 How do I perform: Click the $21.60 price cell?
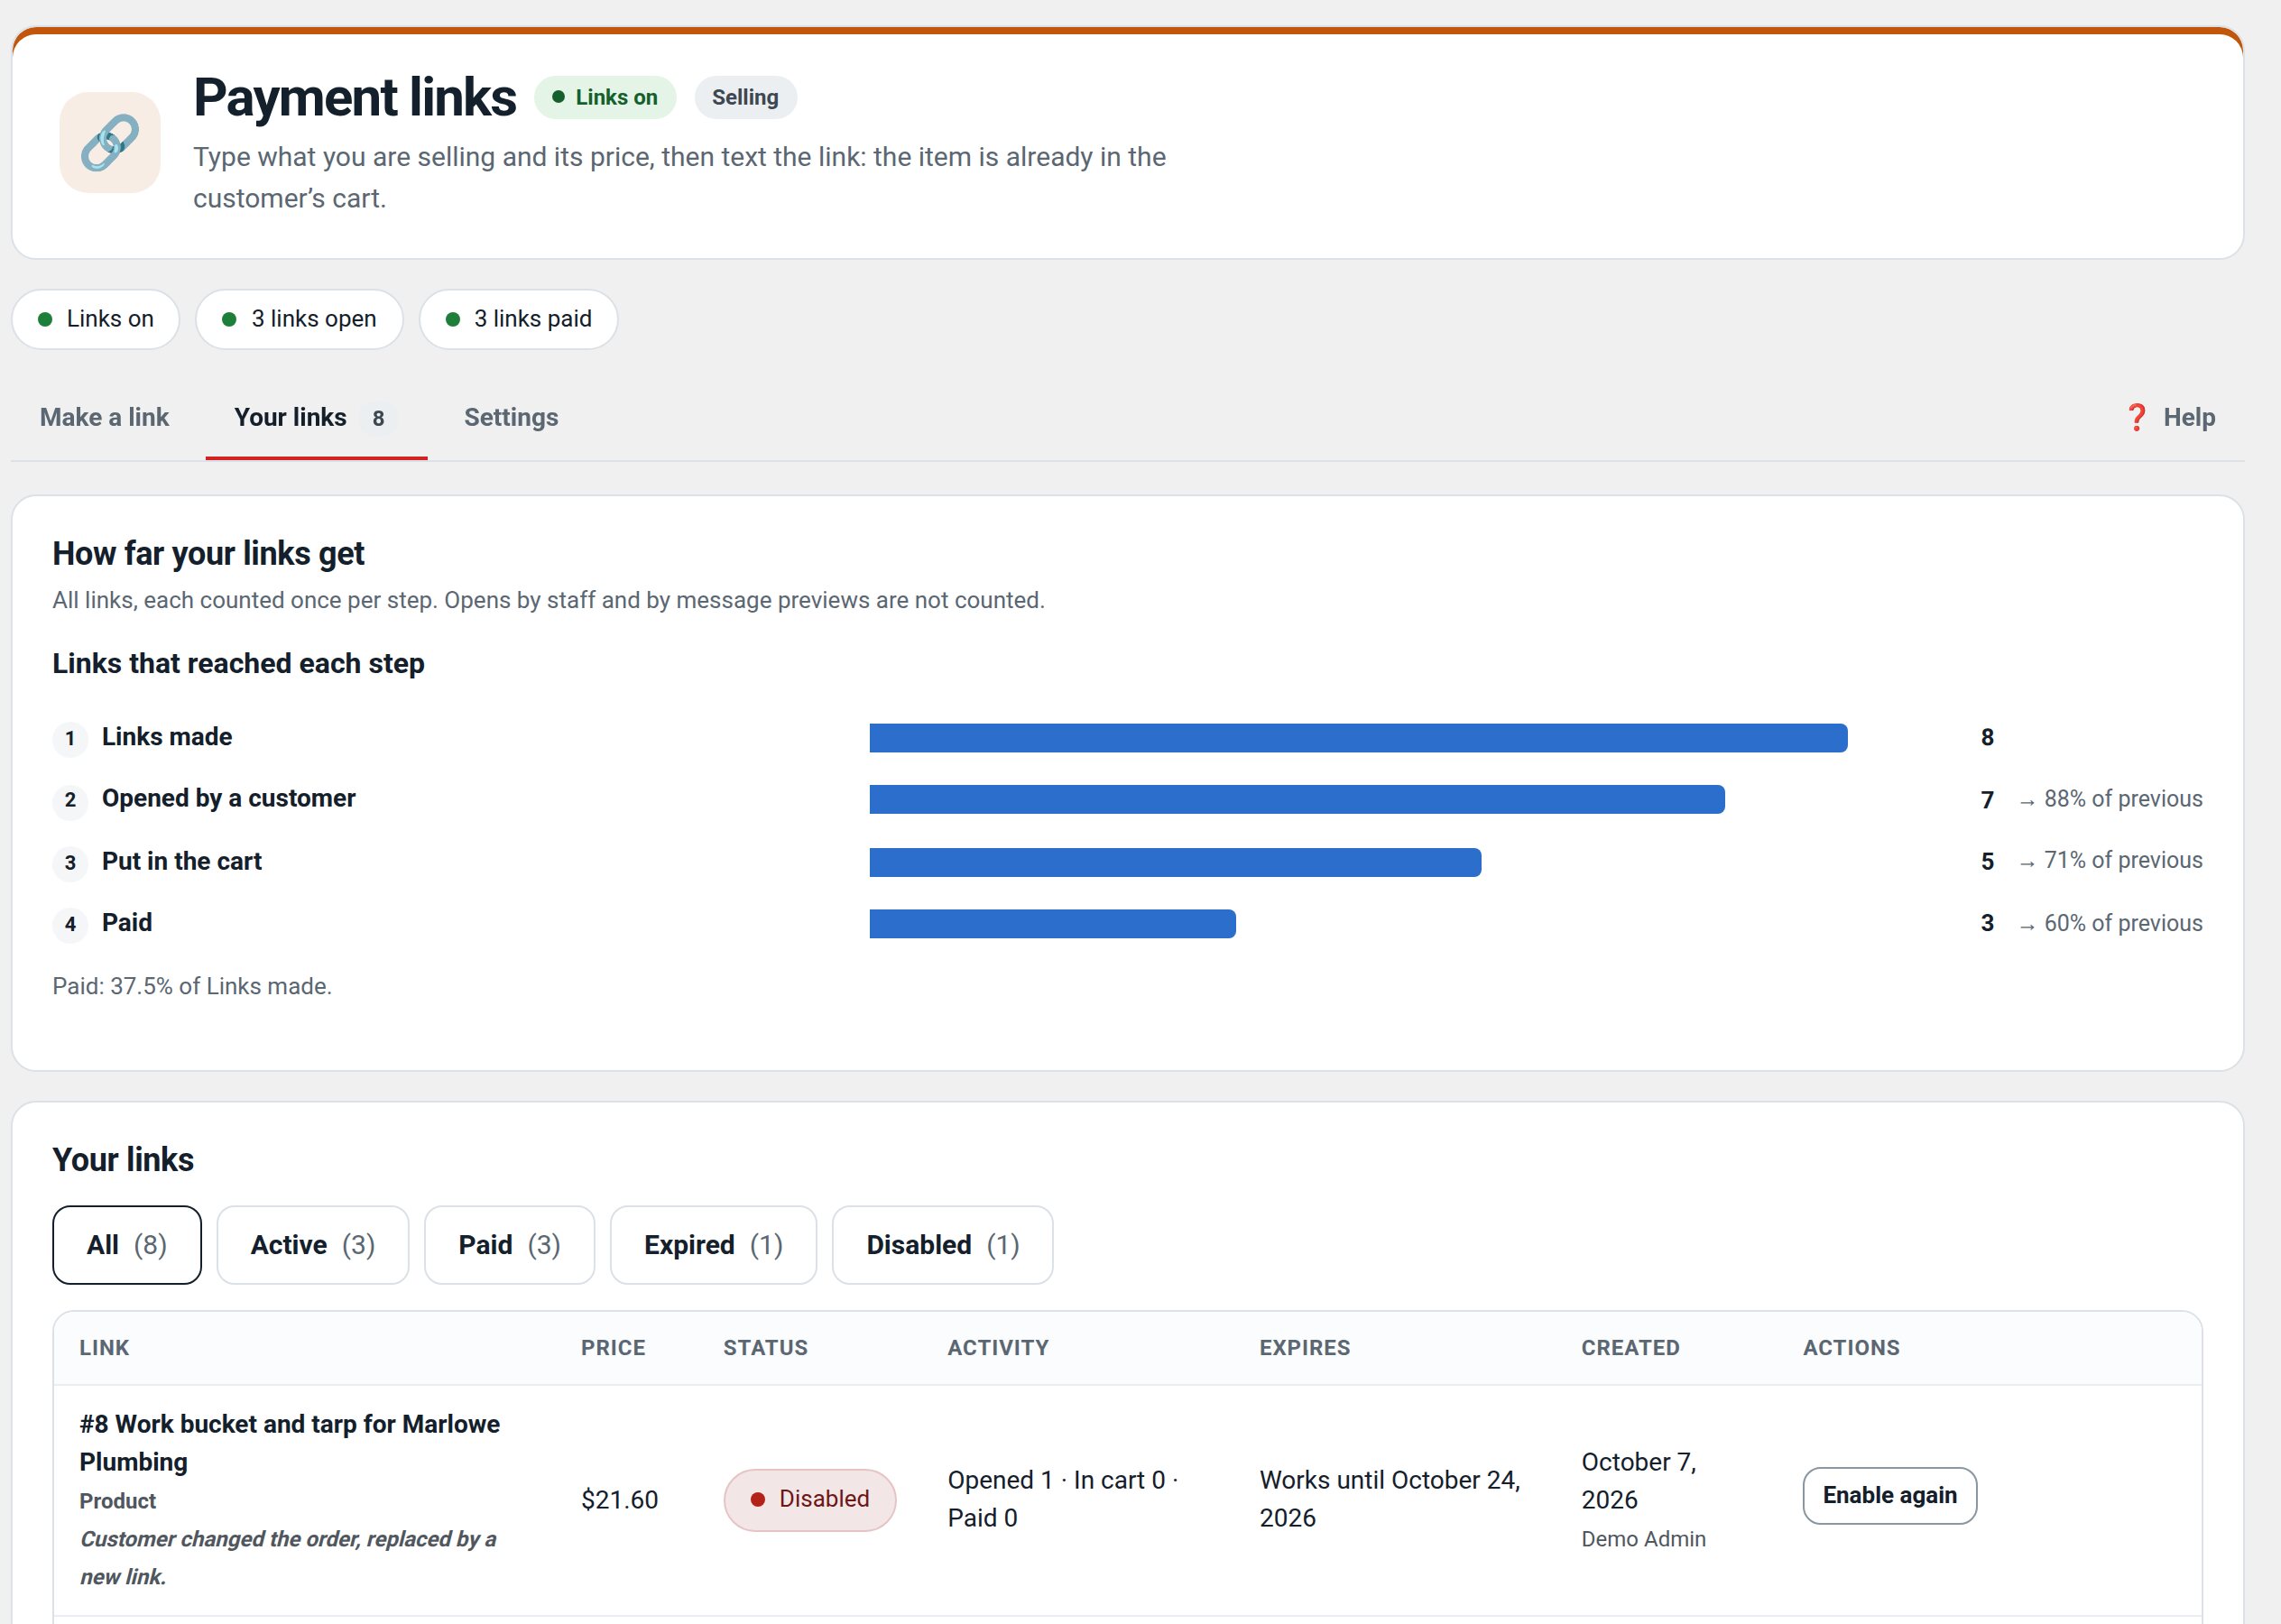[619, 1499]
